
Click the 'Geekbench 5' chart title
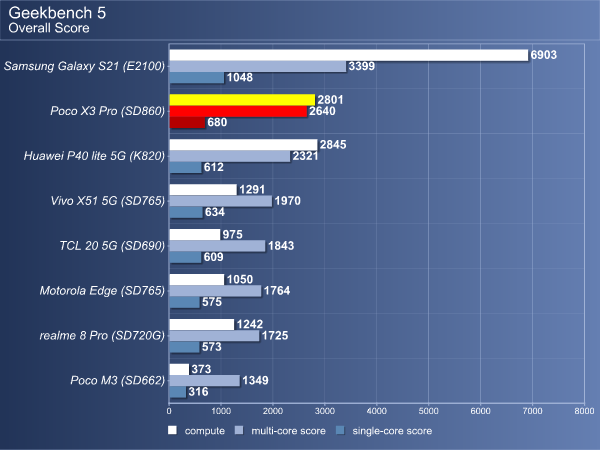click(x=57, y=13)
